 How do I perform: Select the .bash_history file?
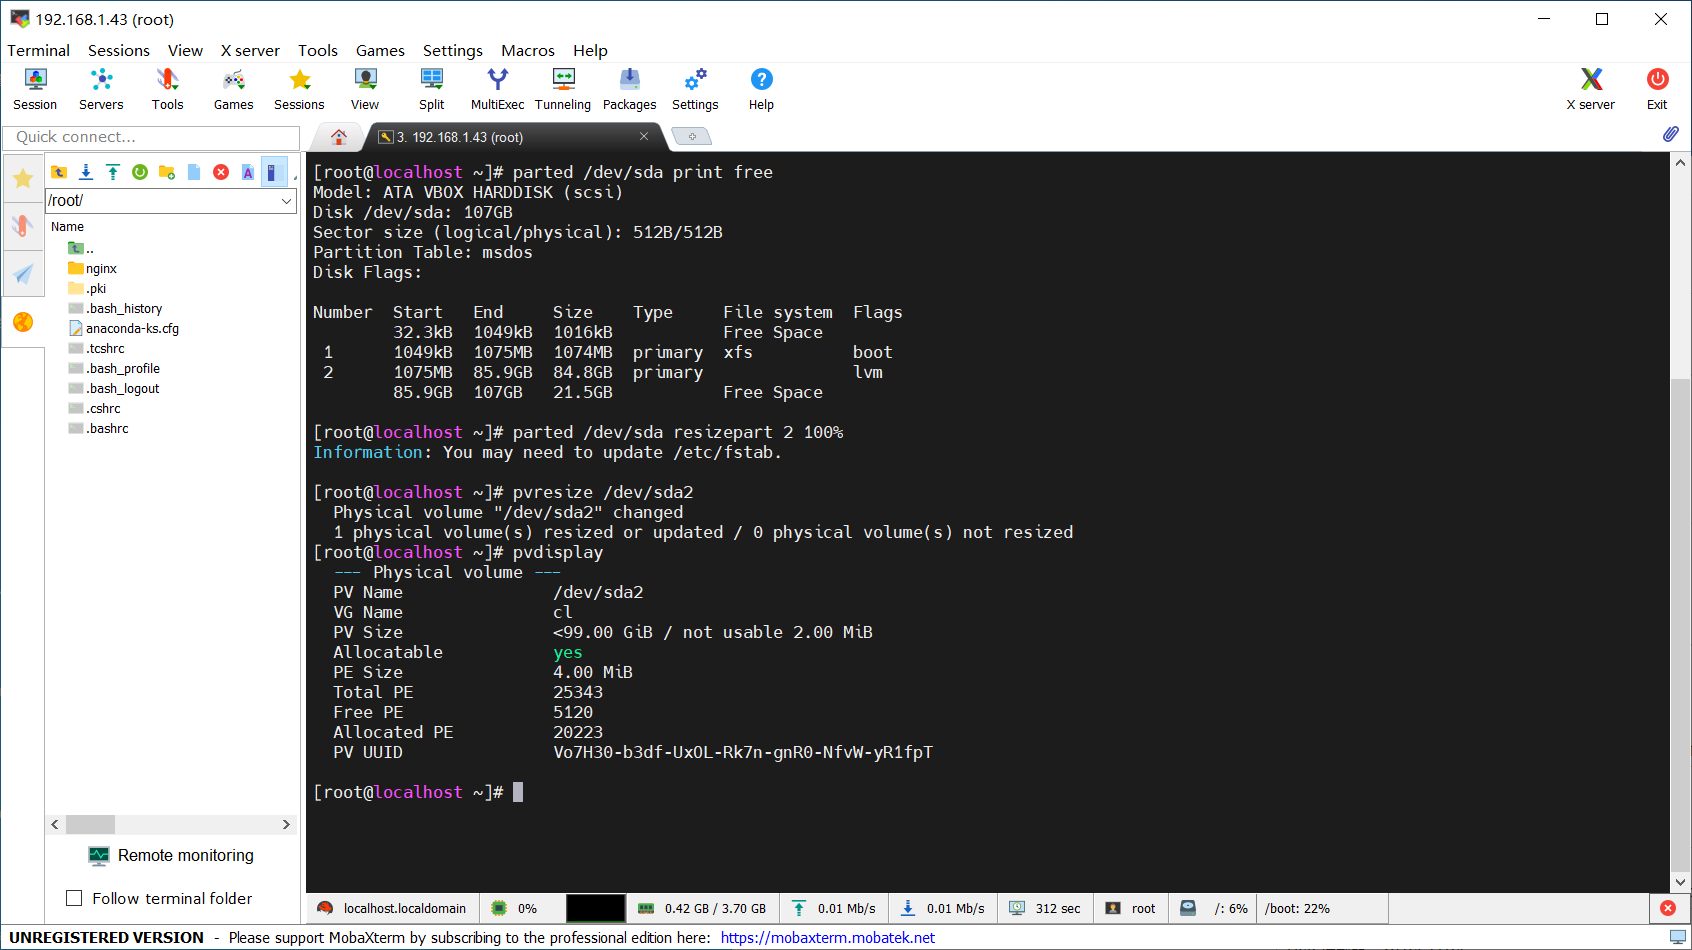(115, 308)
